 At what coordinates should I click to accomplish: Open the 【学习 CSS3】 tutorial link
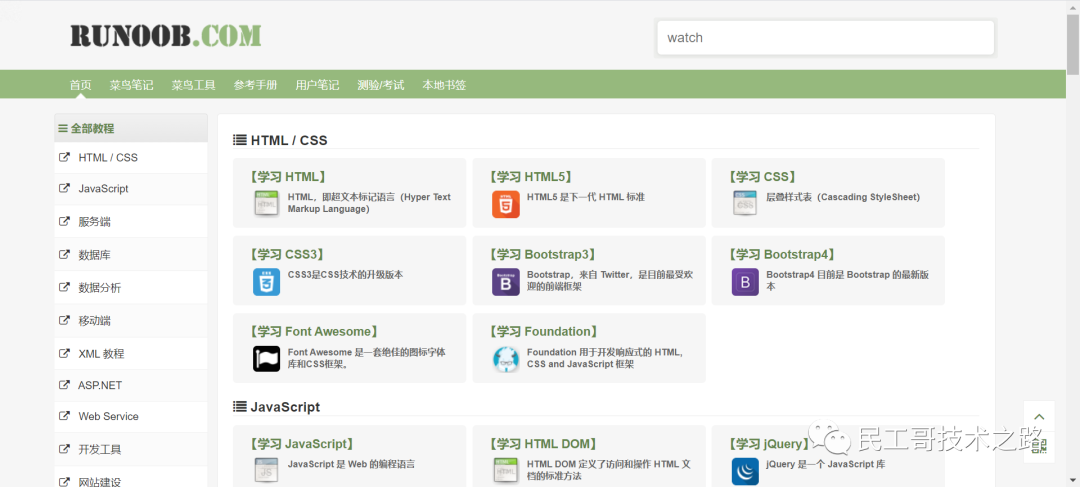click(288, 254)
